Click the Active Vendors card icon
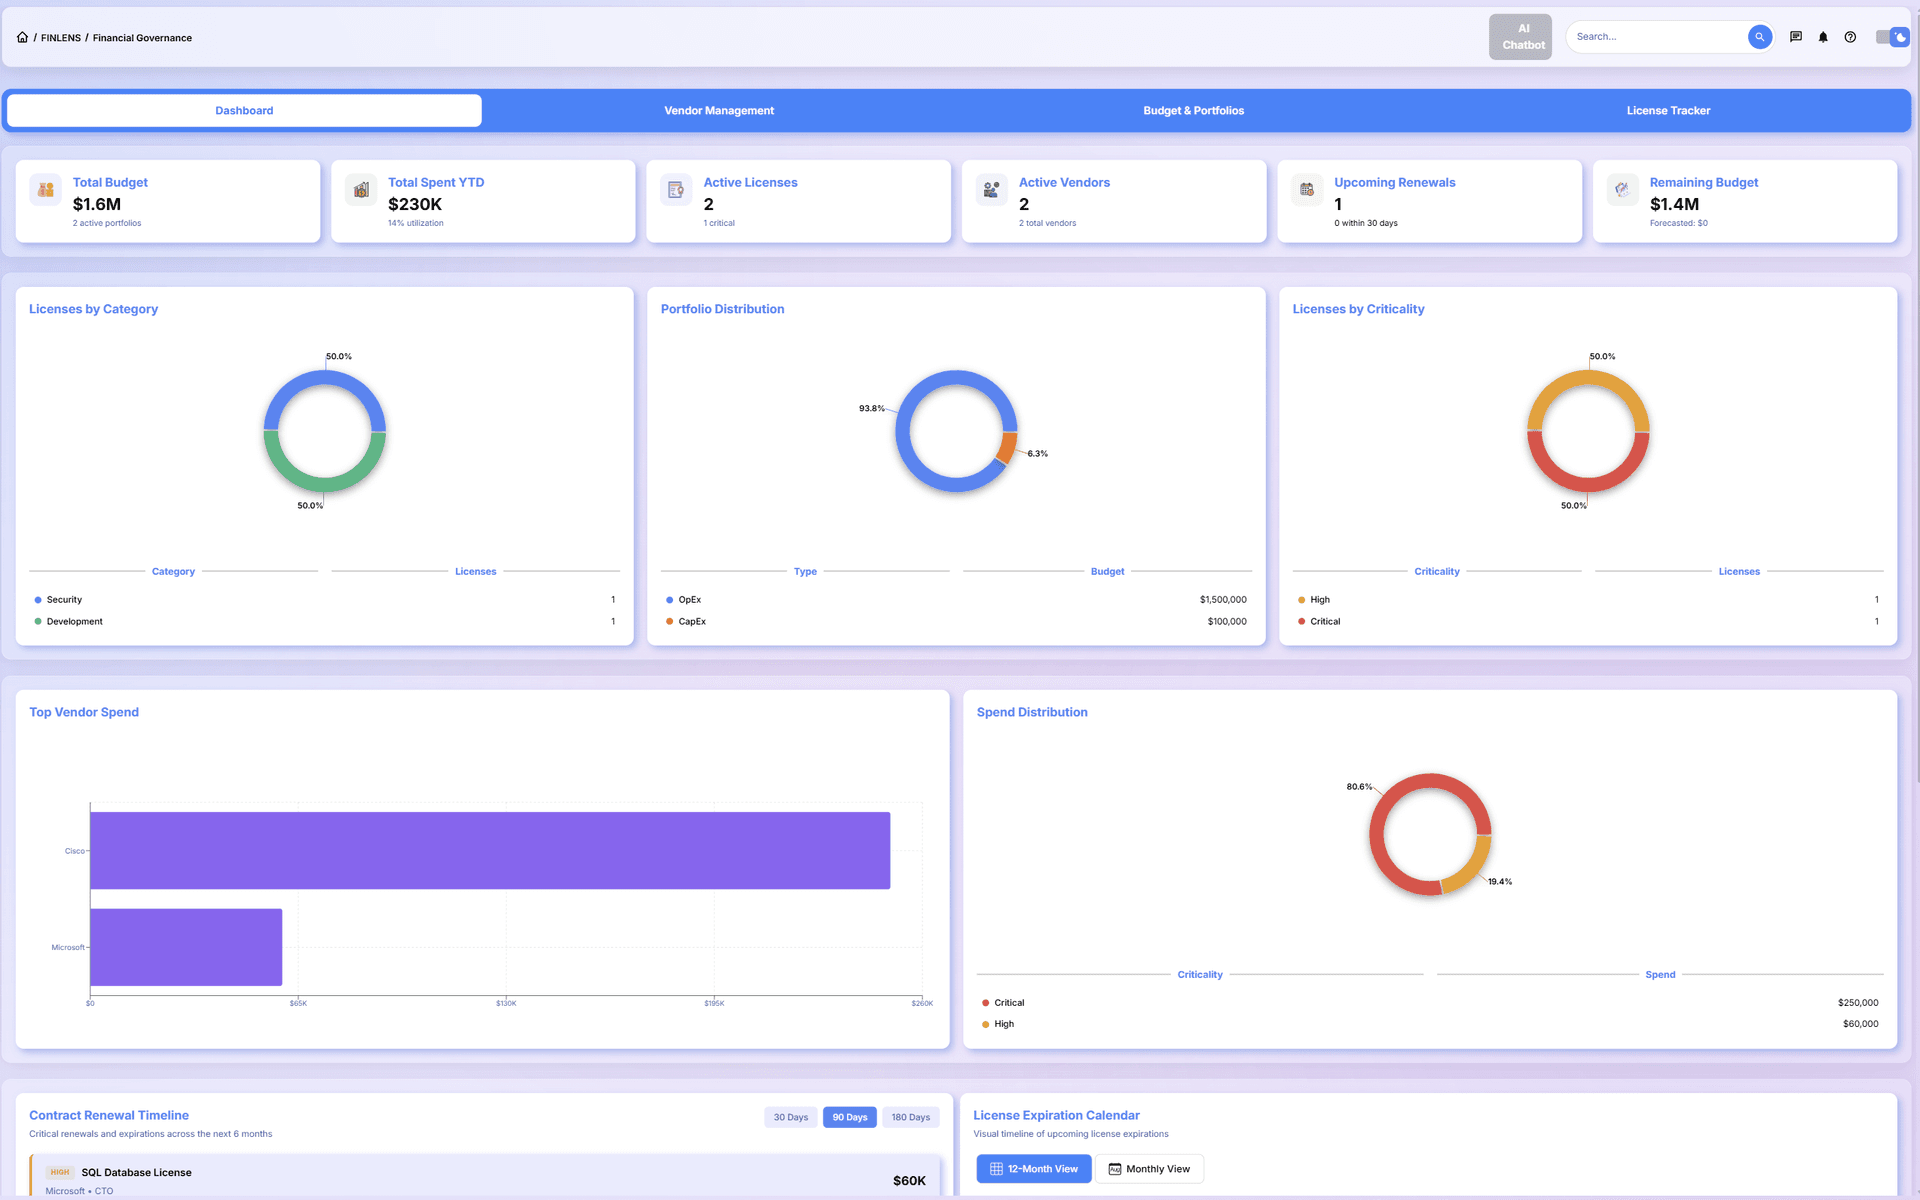 click(x=991, y=189)
